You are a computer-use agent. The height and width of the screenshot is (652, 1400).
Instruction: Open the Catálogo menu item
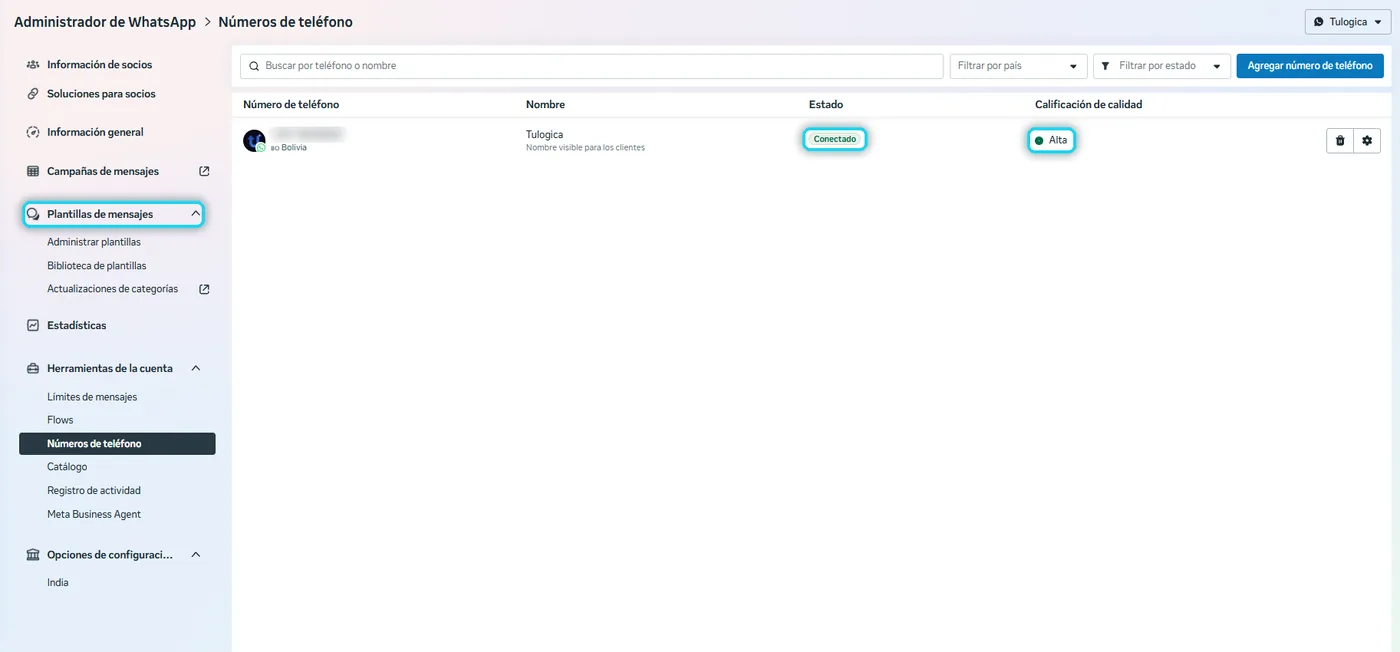click(67, 467)
